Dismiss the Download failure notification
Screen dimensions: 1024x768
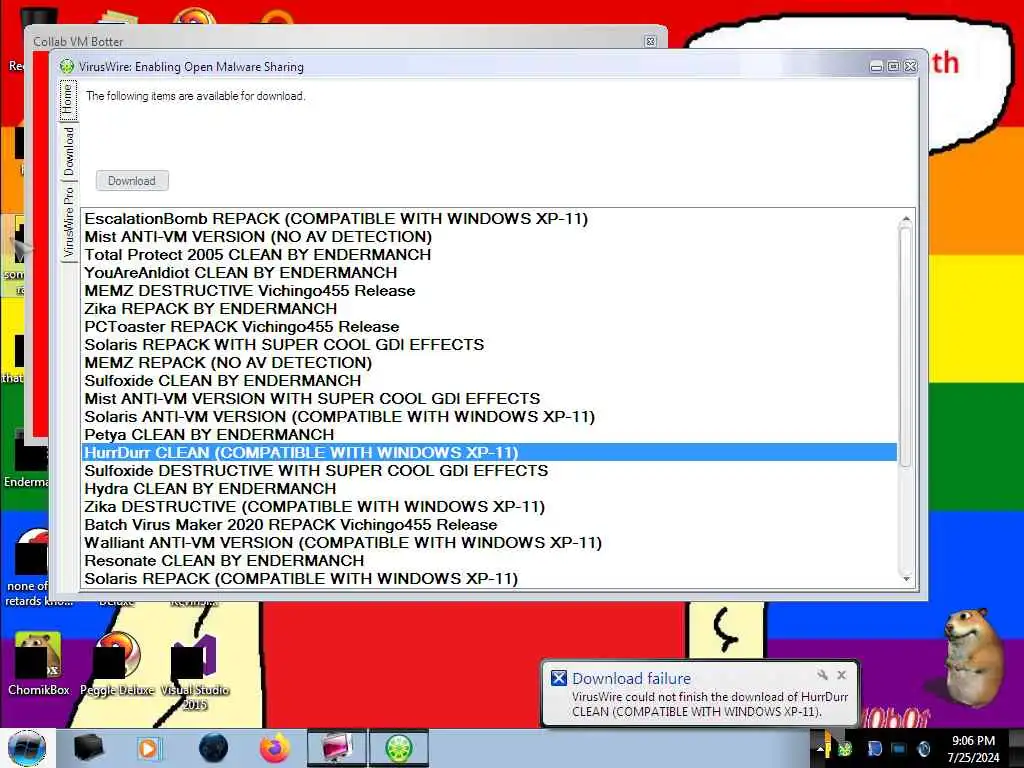pos(842,675)
